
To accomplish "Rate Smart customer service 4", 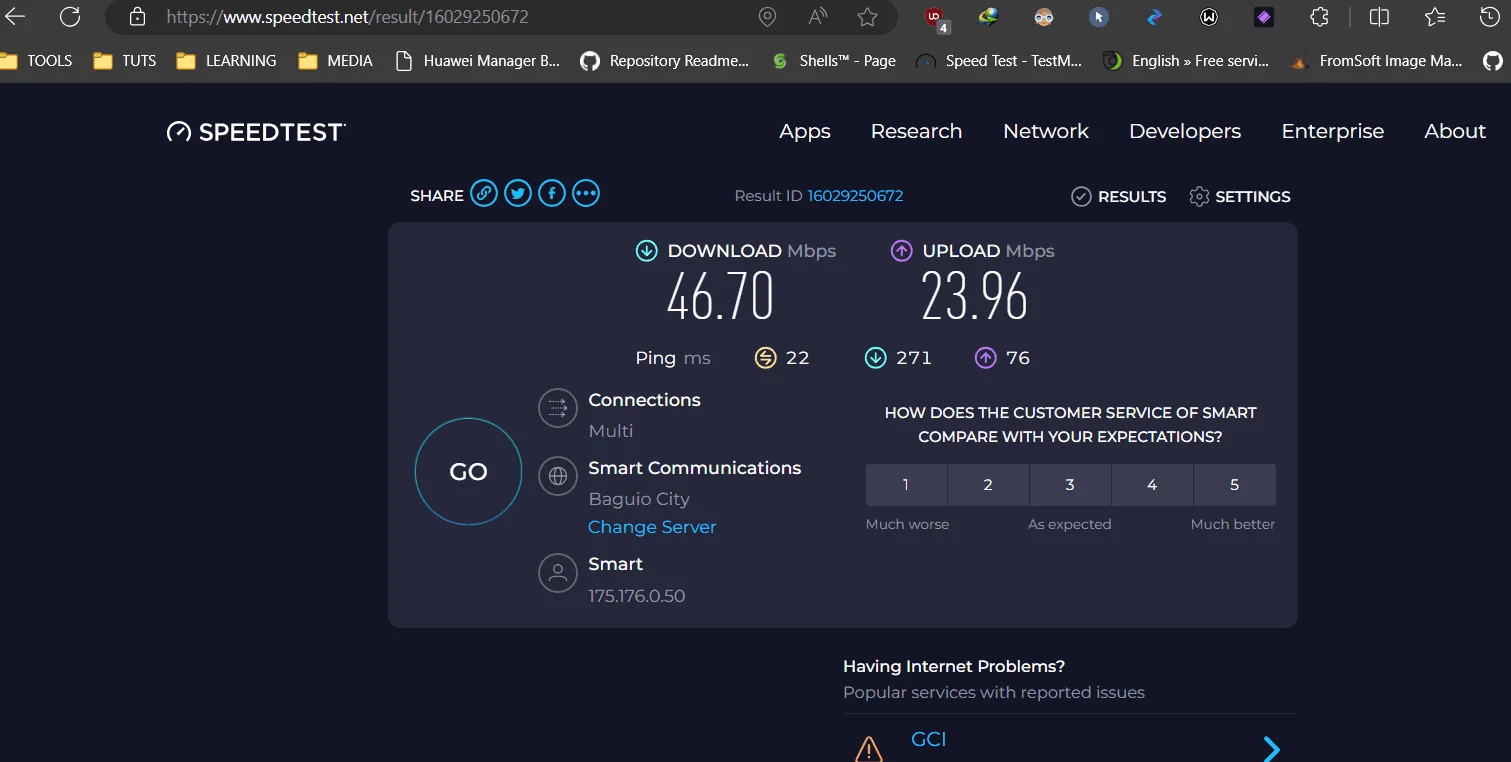I will [1152, 485].
